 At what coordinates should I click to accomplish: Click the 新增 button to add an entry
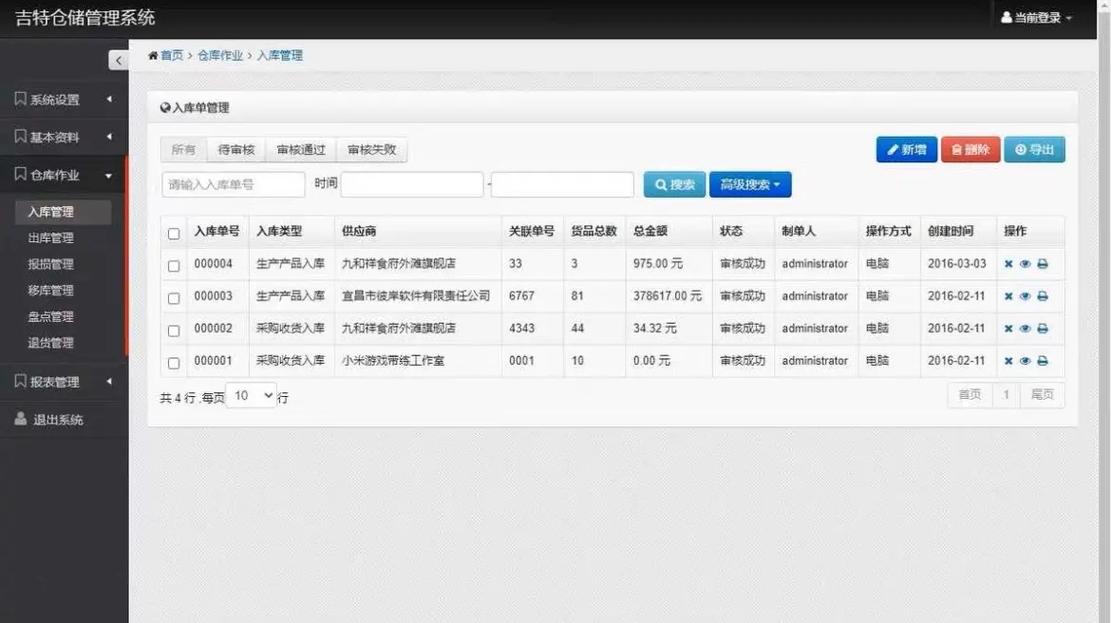(x=905, y=148)
